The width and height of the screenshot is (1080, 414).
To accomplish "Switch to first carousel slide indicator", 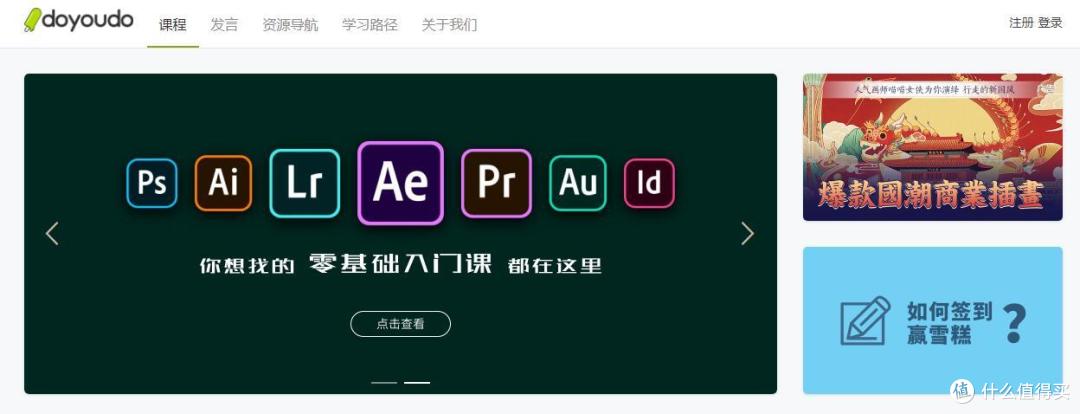I will 384,382.
